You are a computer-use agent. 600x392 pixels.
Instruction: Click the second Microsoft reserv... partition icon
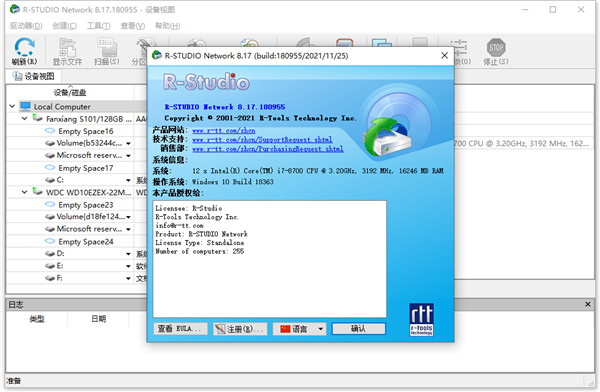coord(50,229)
